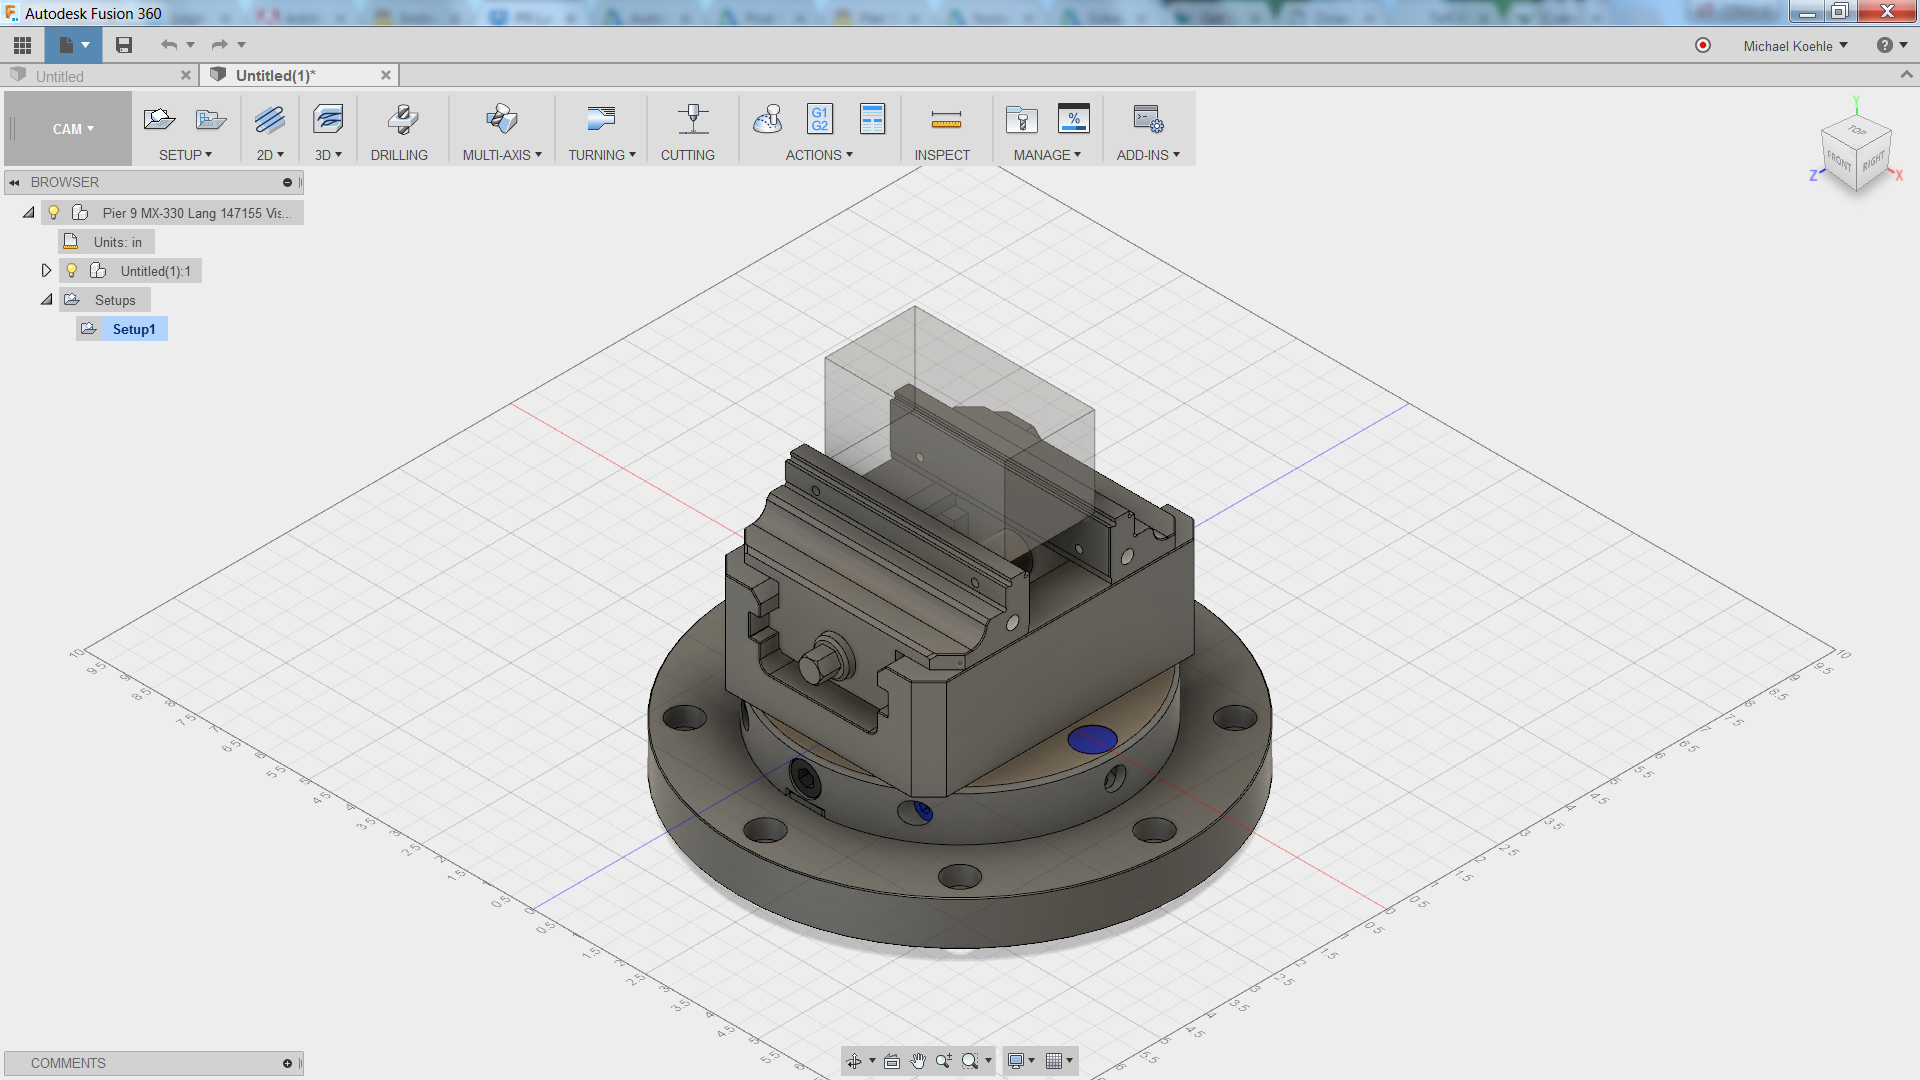This screenshot has height=1080, width=1920.
Task: Select the Zoom tool
Action: (944, 1061)
